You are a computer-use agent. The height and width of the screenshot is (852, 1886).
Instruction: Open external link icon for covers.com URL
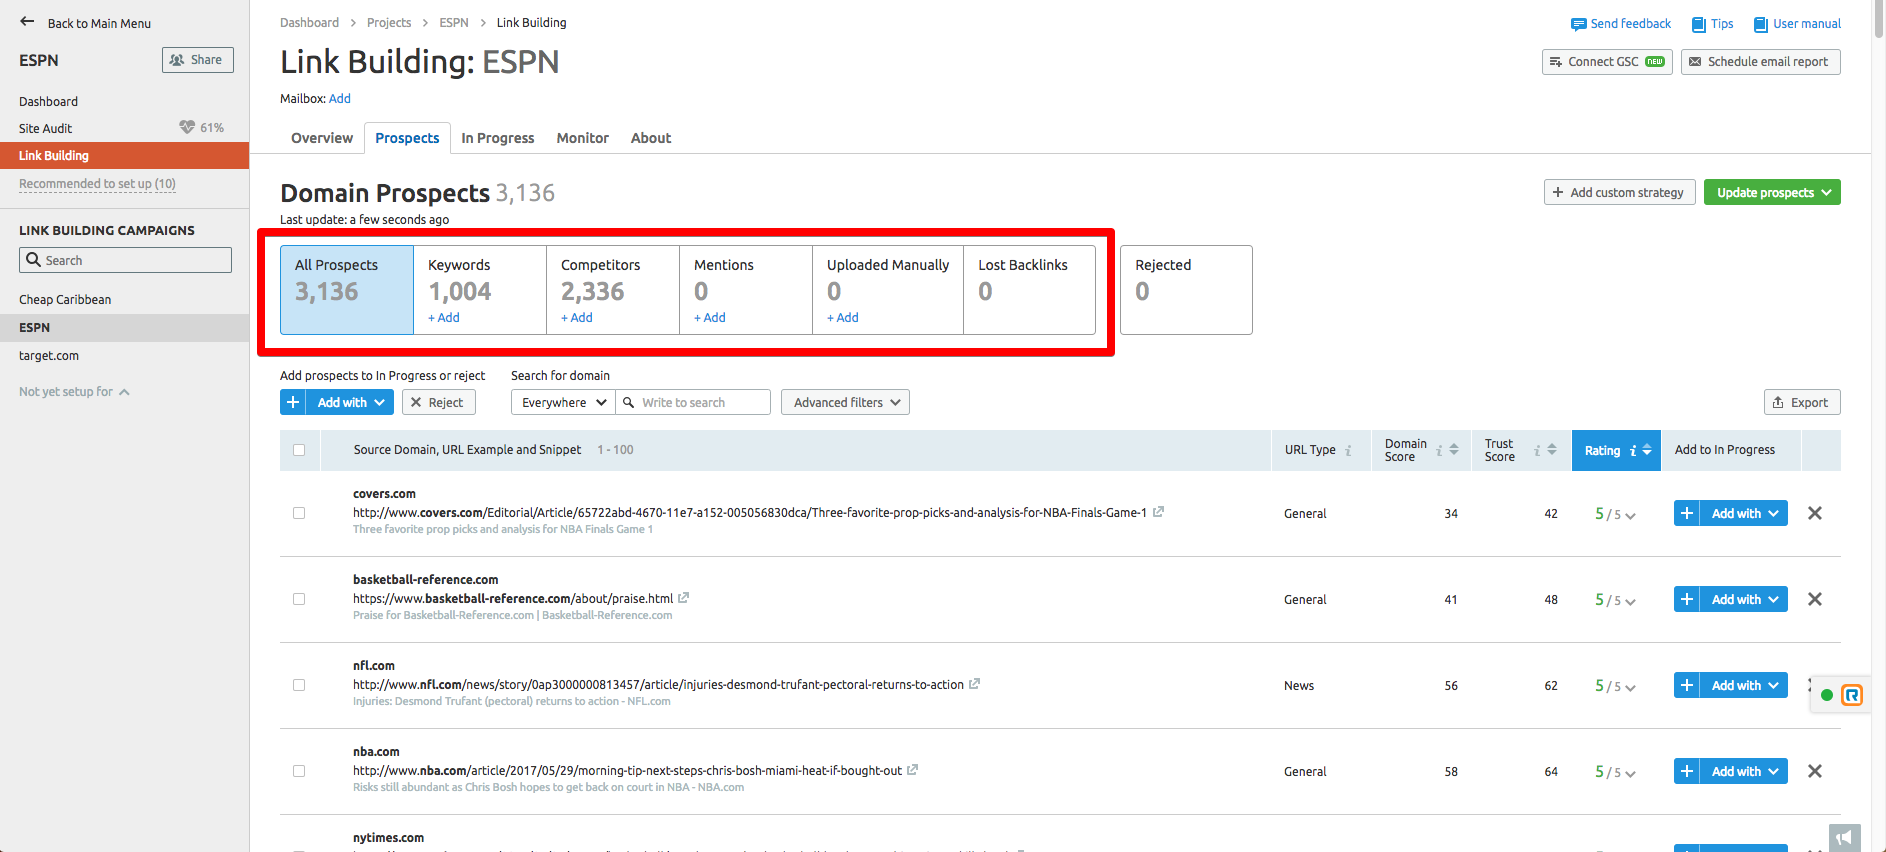click(x=1158, y=512)
